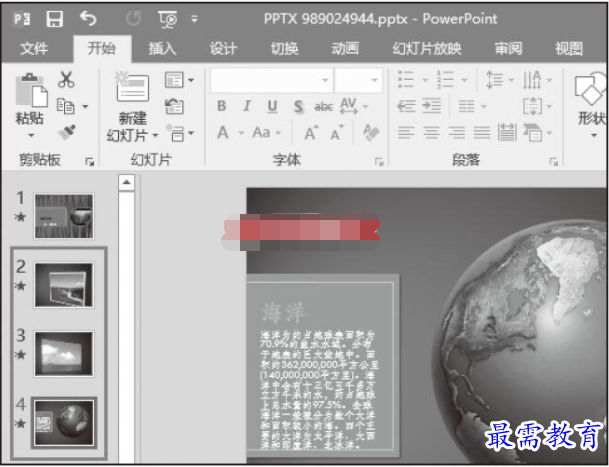Toggle Italic formatting
This screenshot has width=609, height=467.
(247, 106)
